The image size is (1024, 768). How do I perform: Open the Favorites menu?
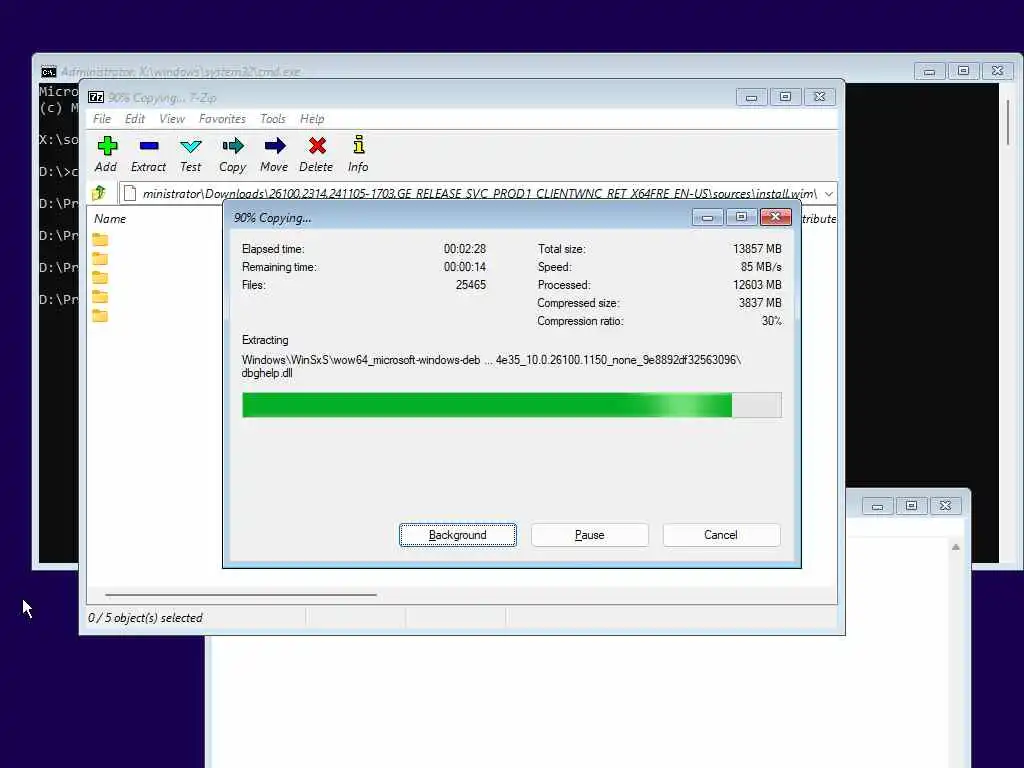222,119
